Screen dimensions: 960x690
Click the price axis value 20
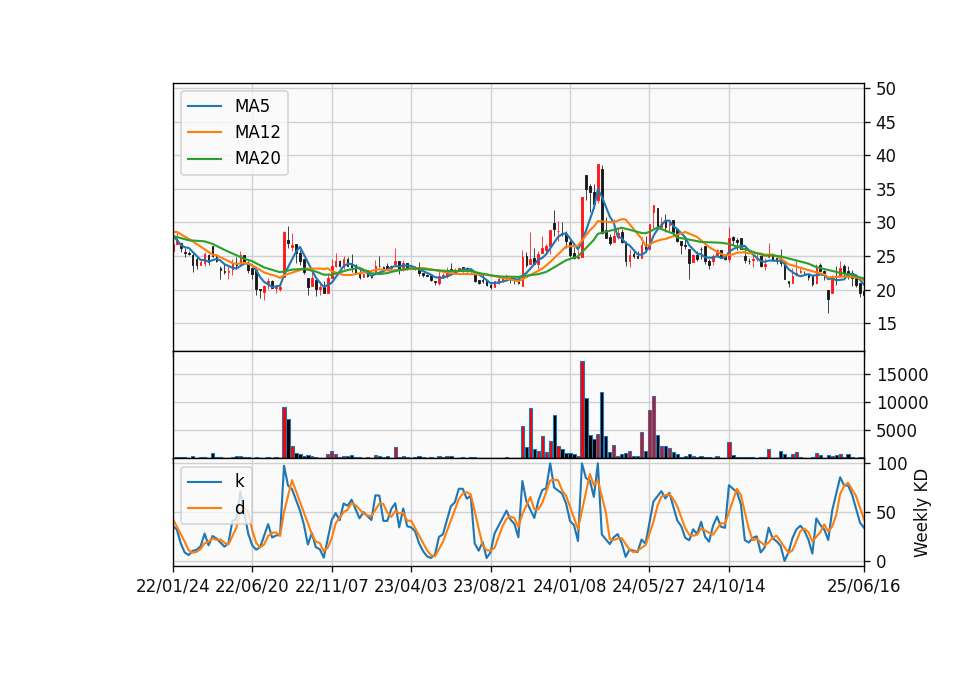coord(886,290)
